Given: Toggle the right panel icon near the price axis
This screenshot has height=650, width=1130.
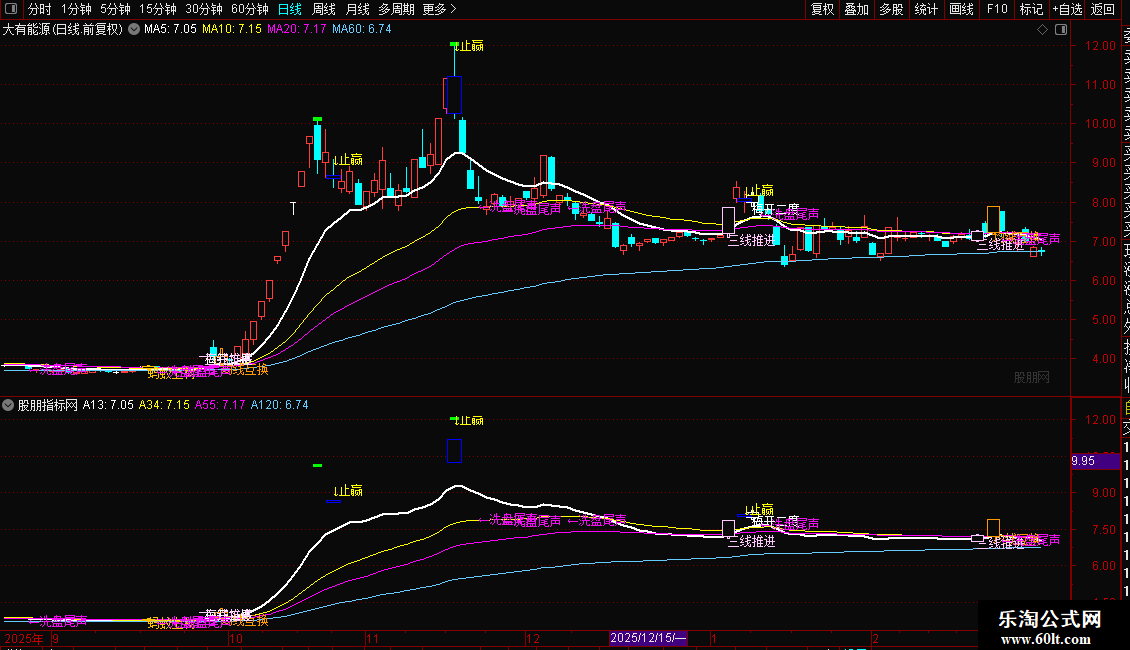Looking at the screenshot, I should click(1061, 30).
